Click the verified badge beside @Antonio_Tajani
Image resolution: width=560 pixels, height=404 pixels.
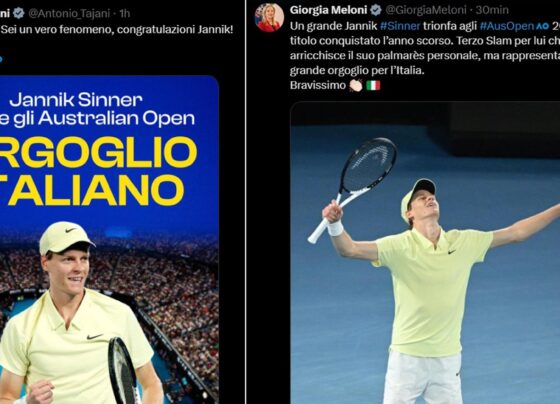tap(19, 13)
